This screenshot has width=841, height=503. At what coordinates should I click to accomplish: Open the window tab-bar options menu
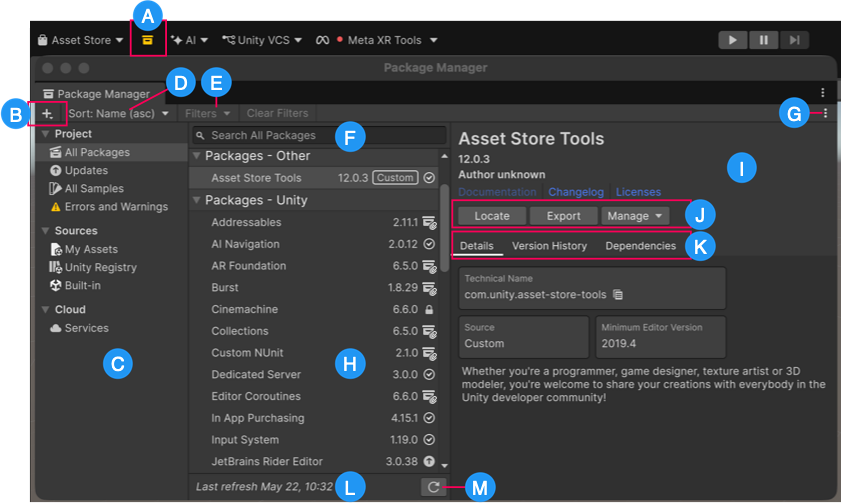822,93
